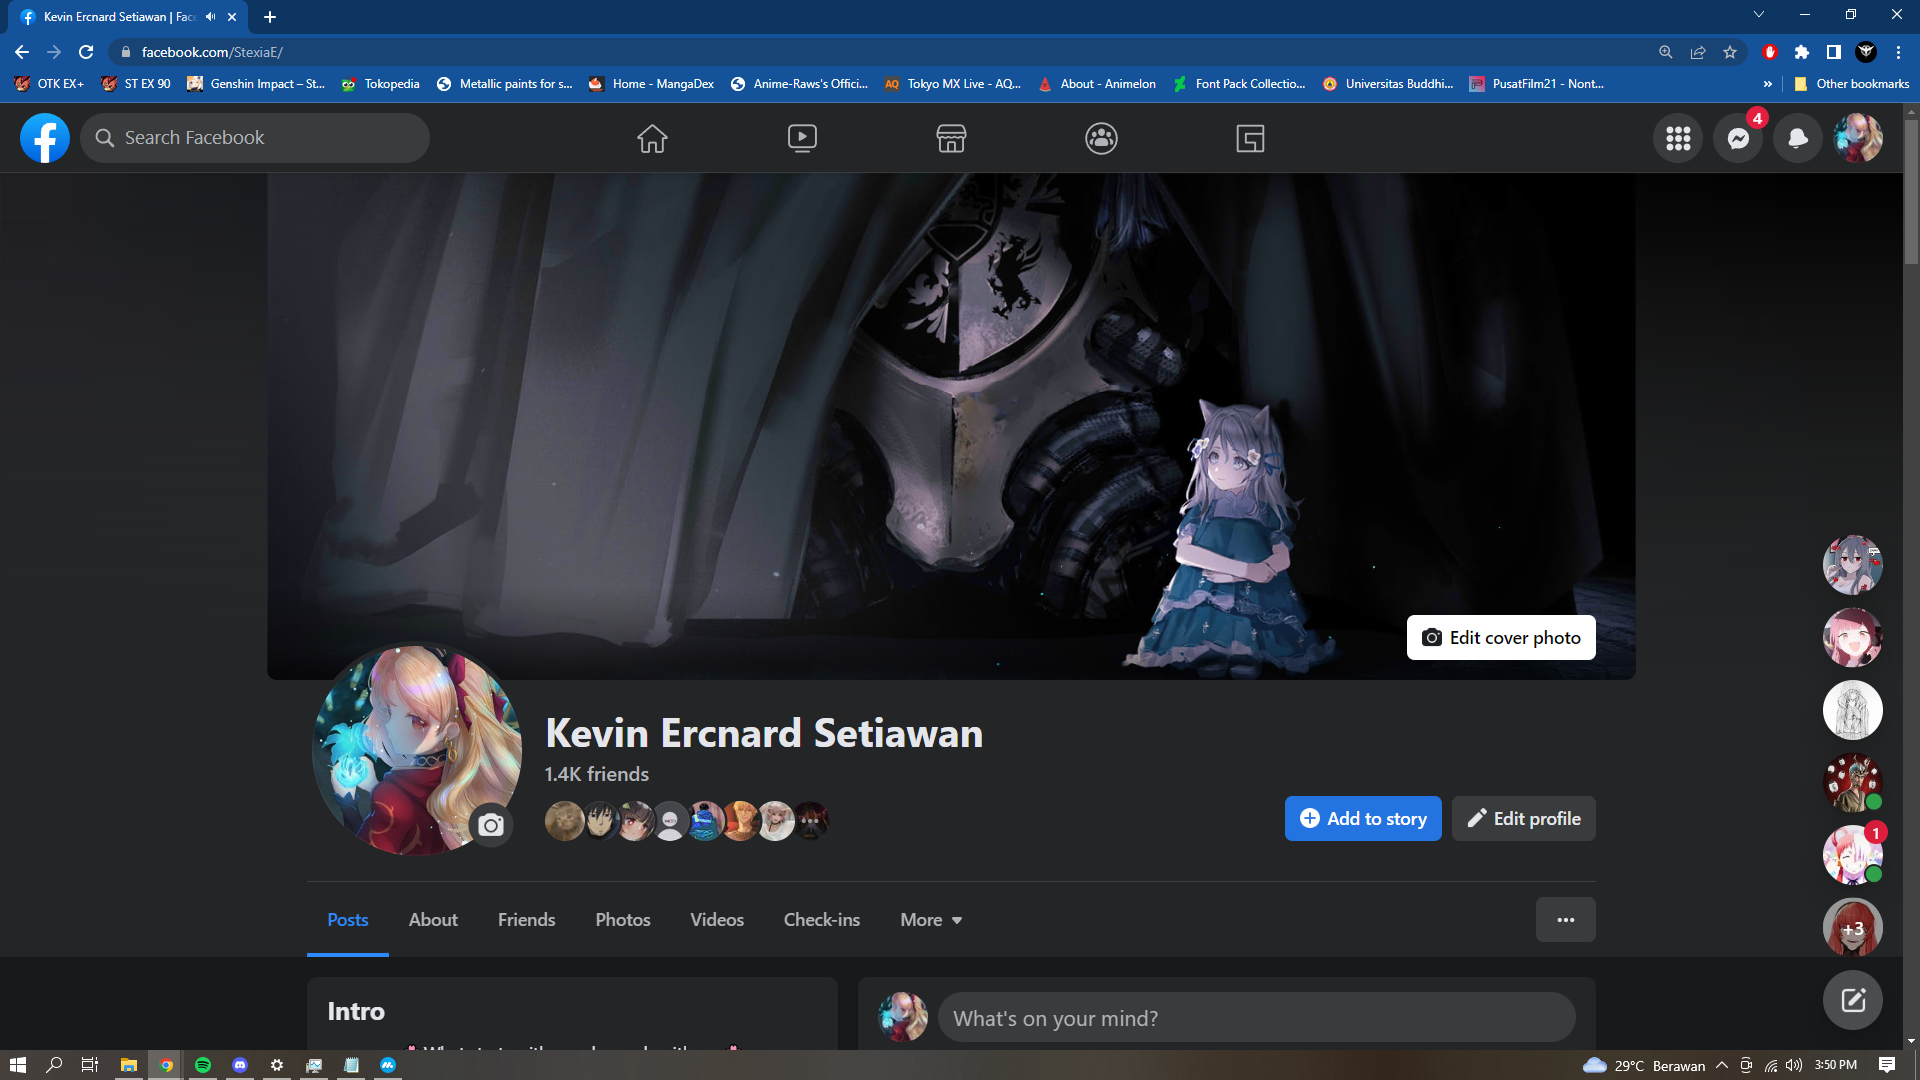Open the Chrome extensions puzzle icon
The width and height of the screenshot is (1920, 1080).
[1802, 52]
